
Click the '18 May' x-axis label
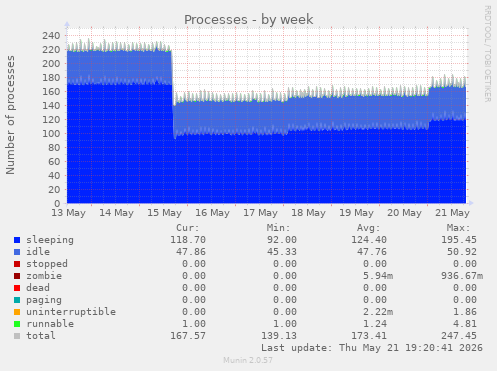click(x=308, y=213)
